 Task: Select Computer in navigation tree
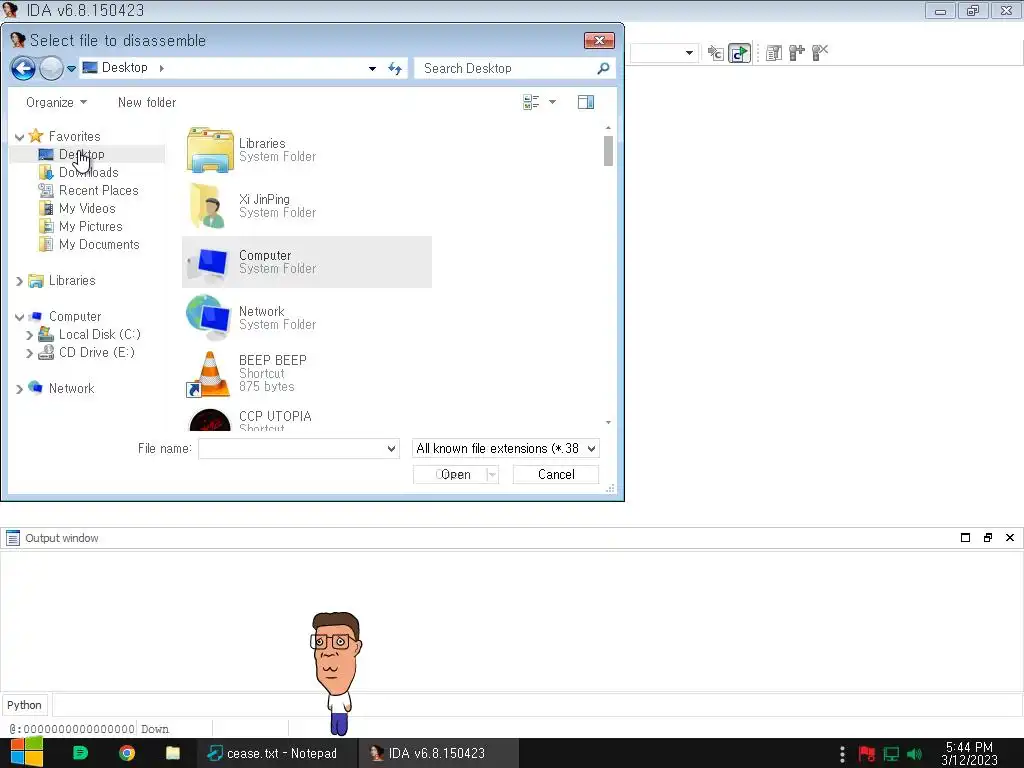coord(75,316)
